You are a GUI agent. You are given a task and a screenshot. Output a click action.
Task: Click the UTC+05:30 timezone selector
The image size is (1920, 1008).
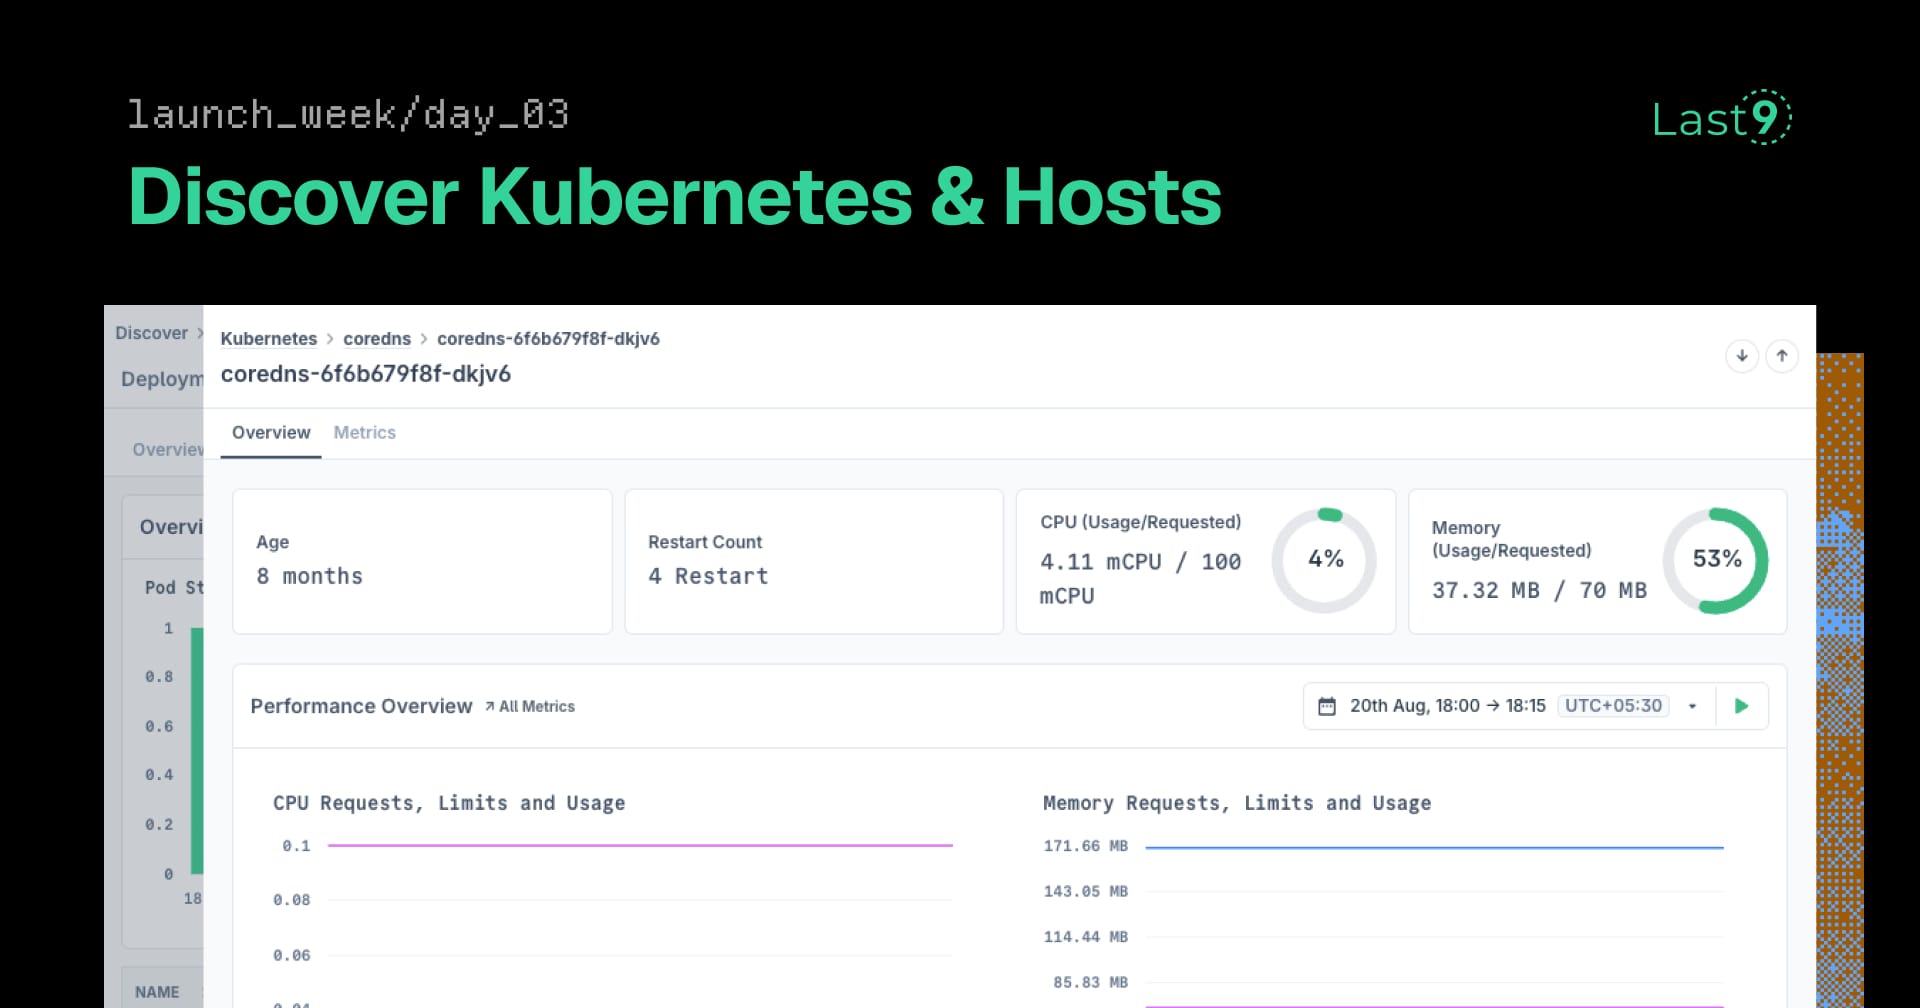coord(1613,704)
